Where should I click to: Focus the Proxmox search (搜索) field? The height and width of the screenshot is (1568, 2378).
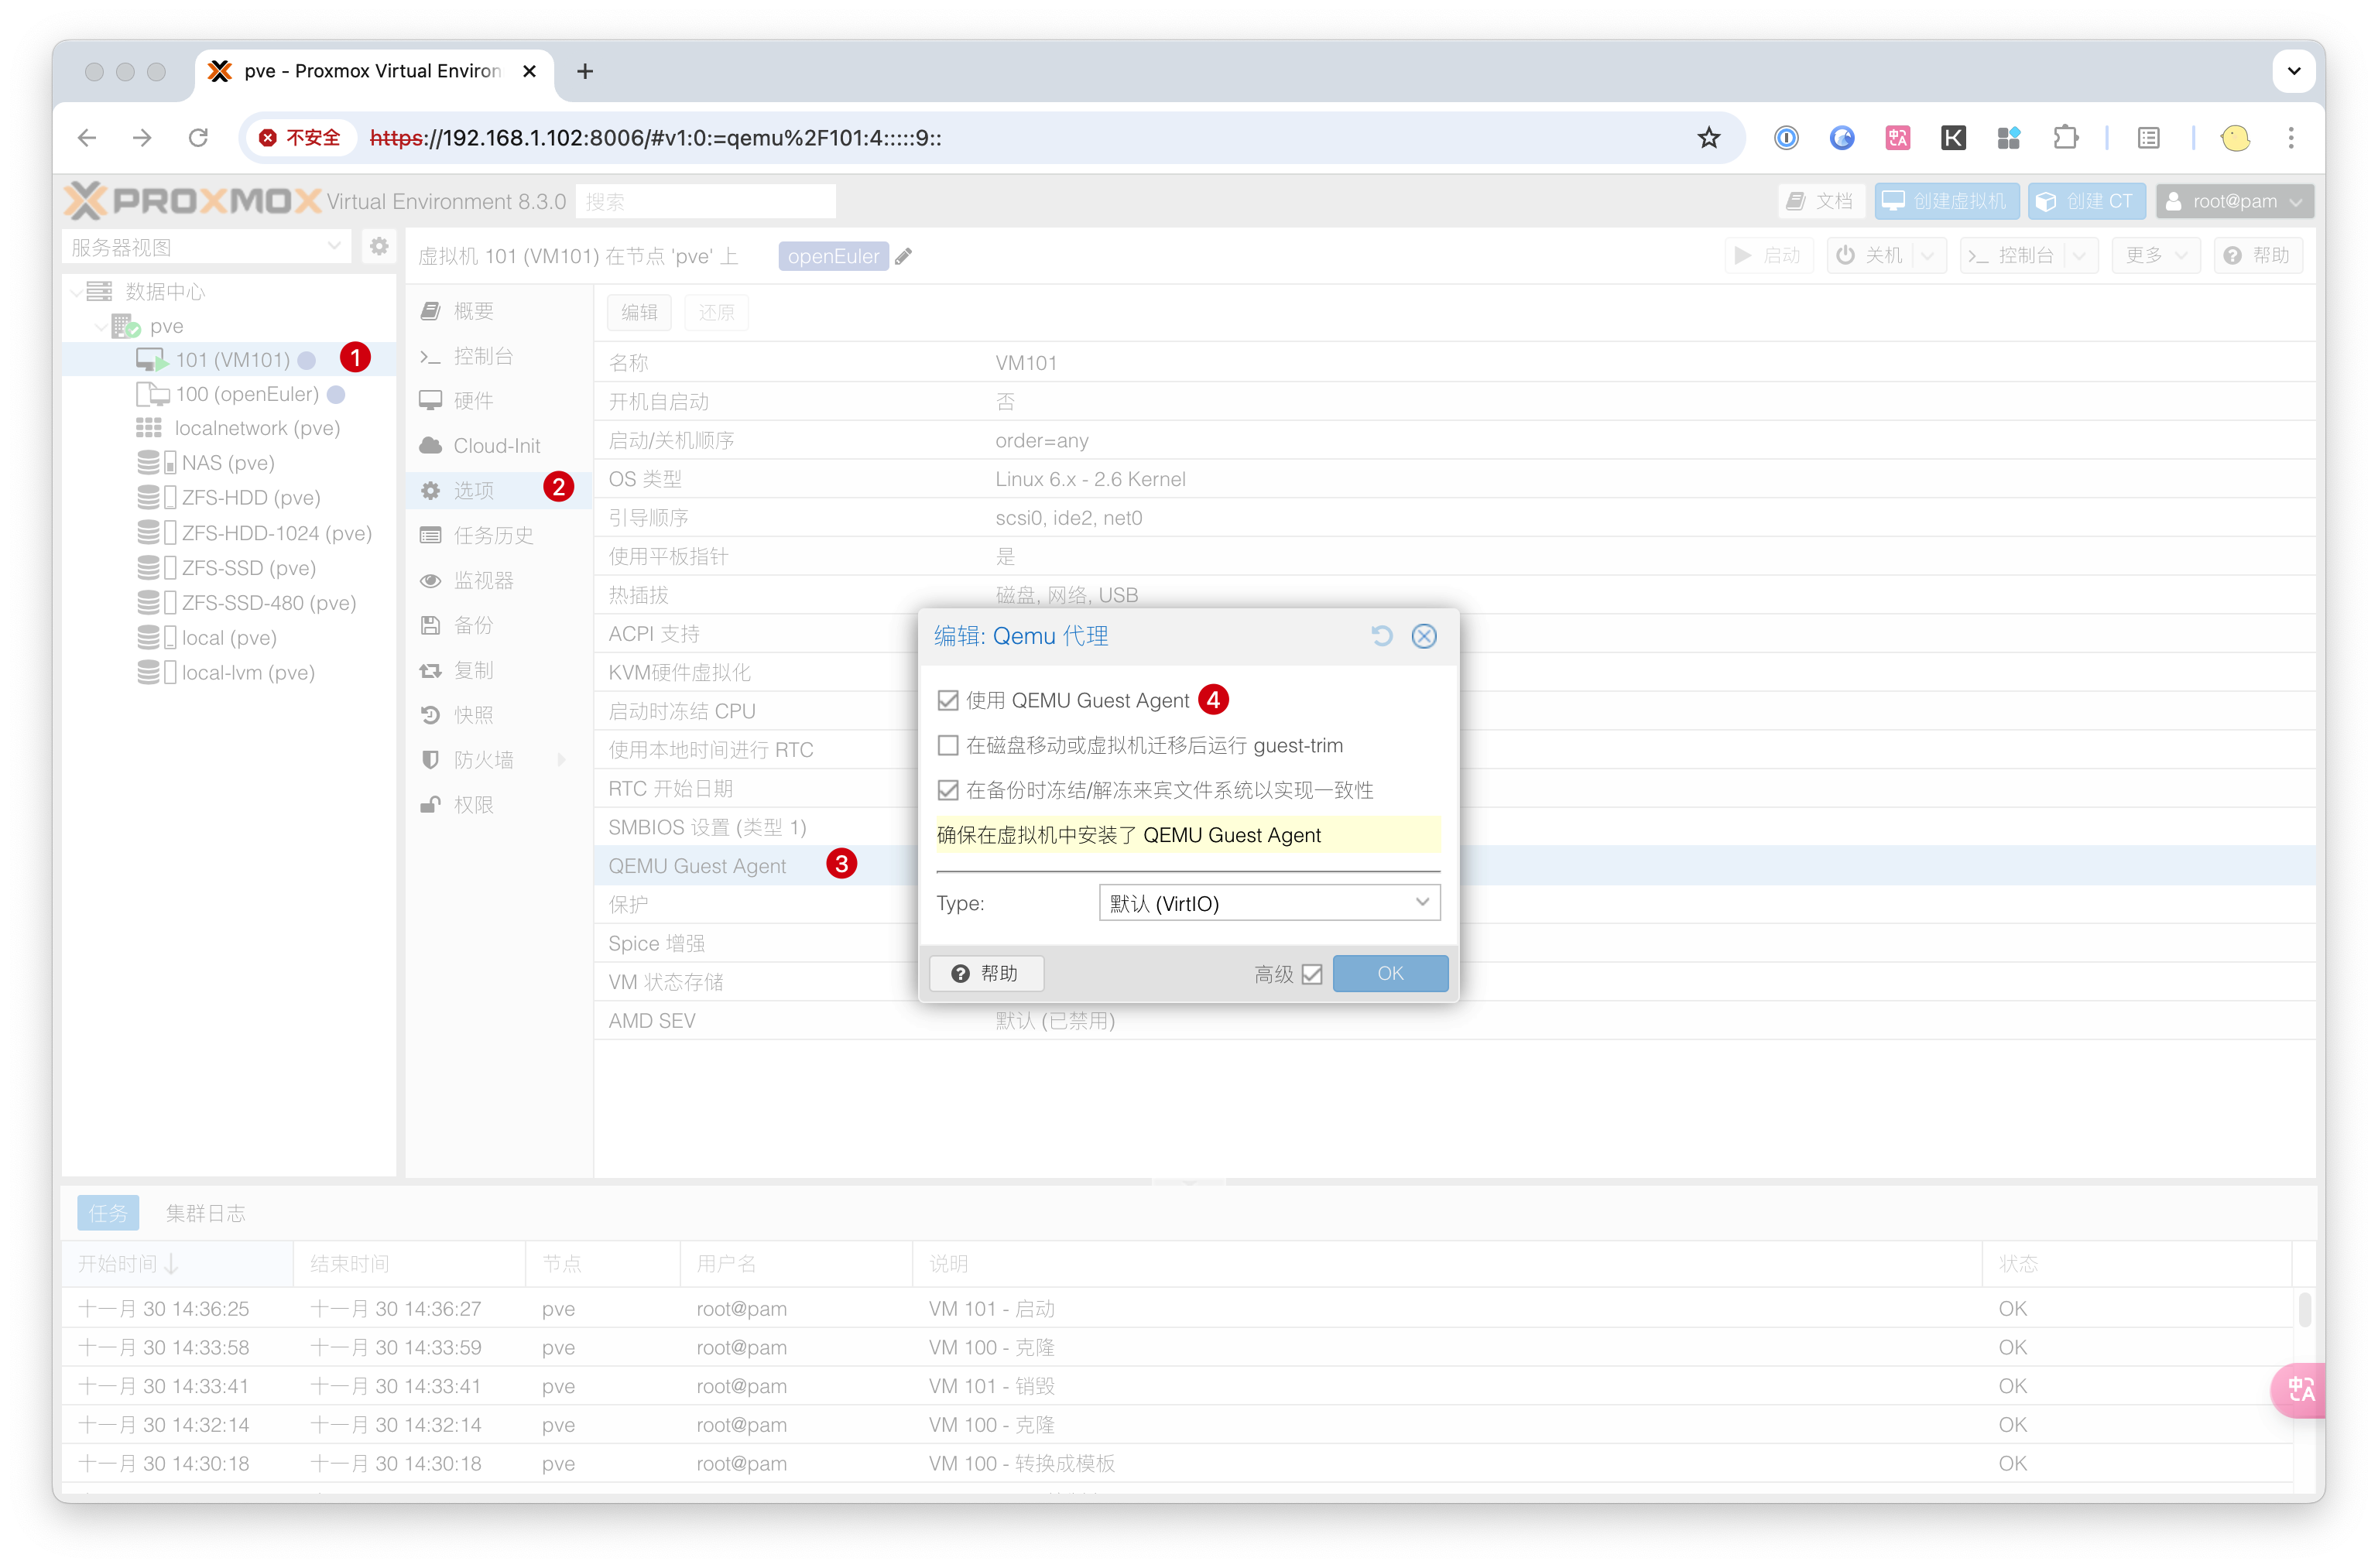click(706, 201)
